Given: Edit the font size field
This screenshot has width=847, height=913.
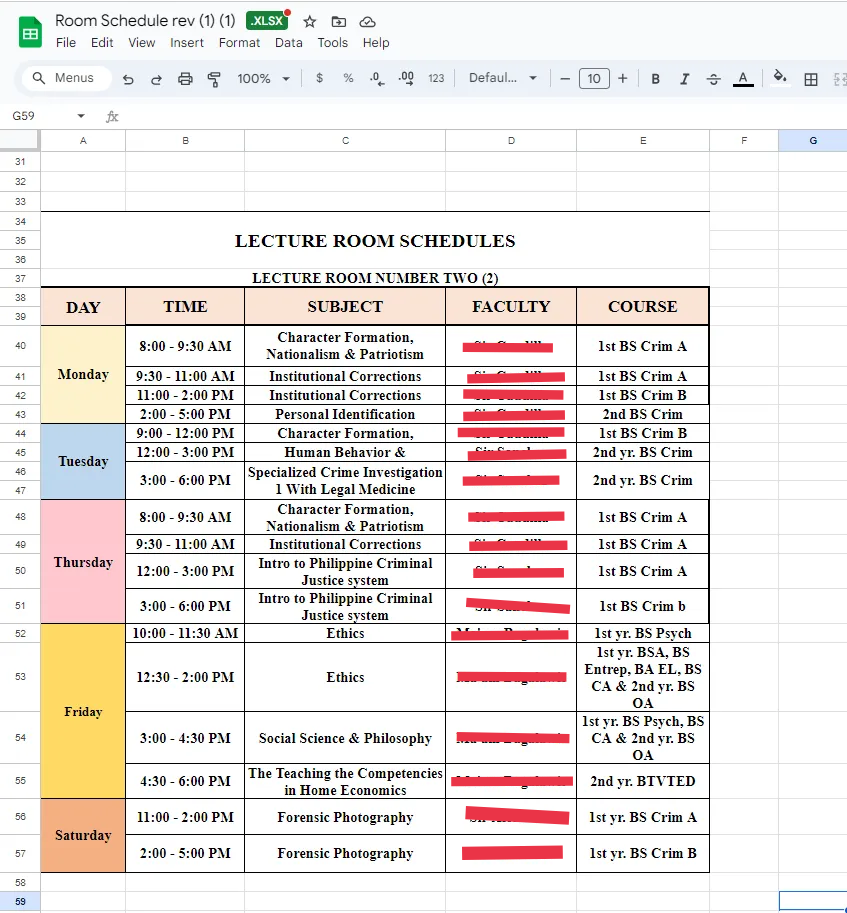Looking at the screenshot, I should click(x=594, y=79).
